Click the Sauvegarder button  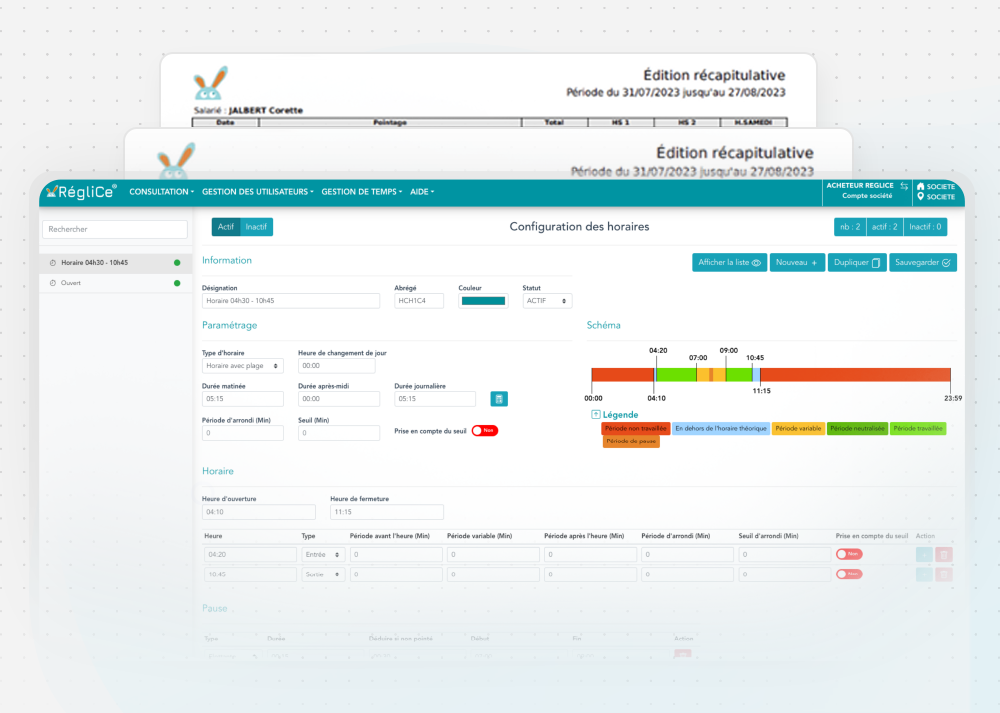[x=923, y=263]
